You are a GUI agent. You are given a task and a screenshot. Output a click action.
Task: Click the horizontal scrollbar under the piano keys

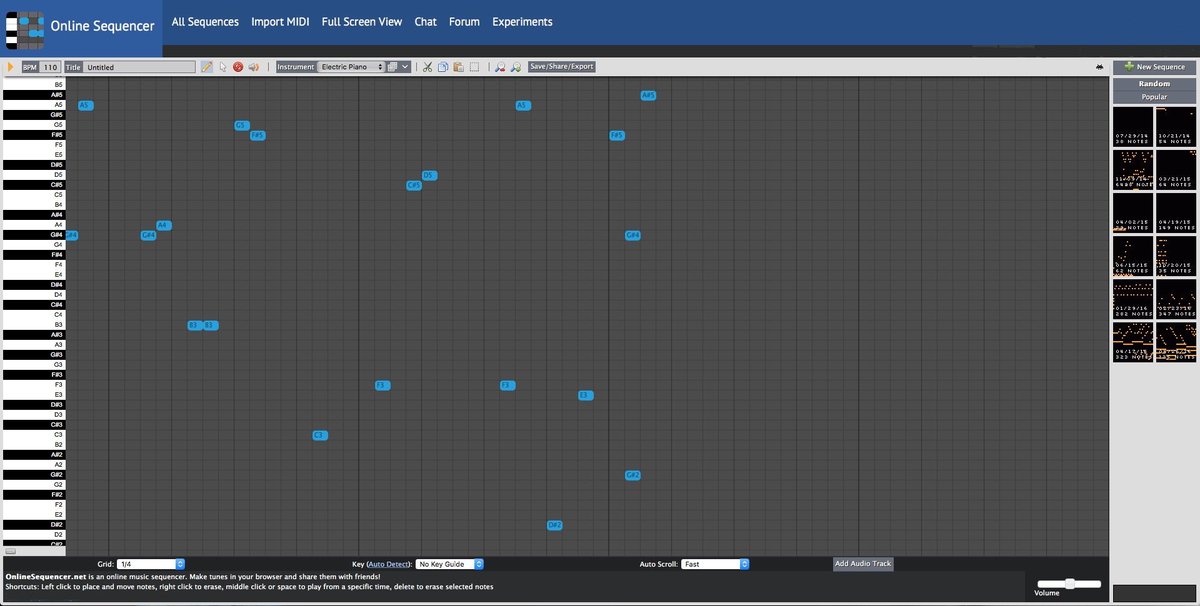tap(10, 551)
